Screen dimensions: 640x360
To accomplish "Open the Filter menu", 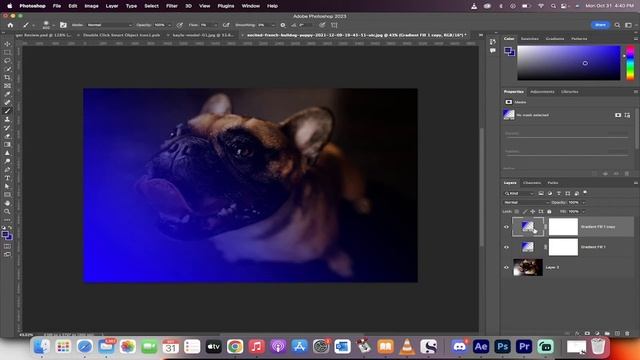I will click(x=172, y=6).
